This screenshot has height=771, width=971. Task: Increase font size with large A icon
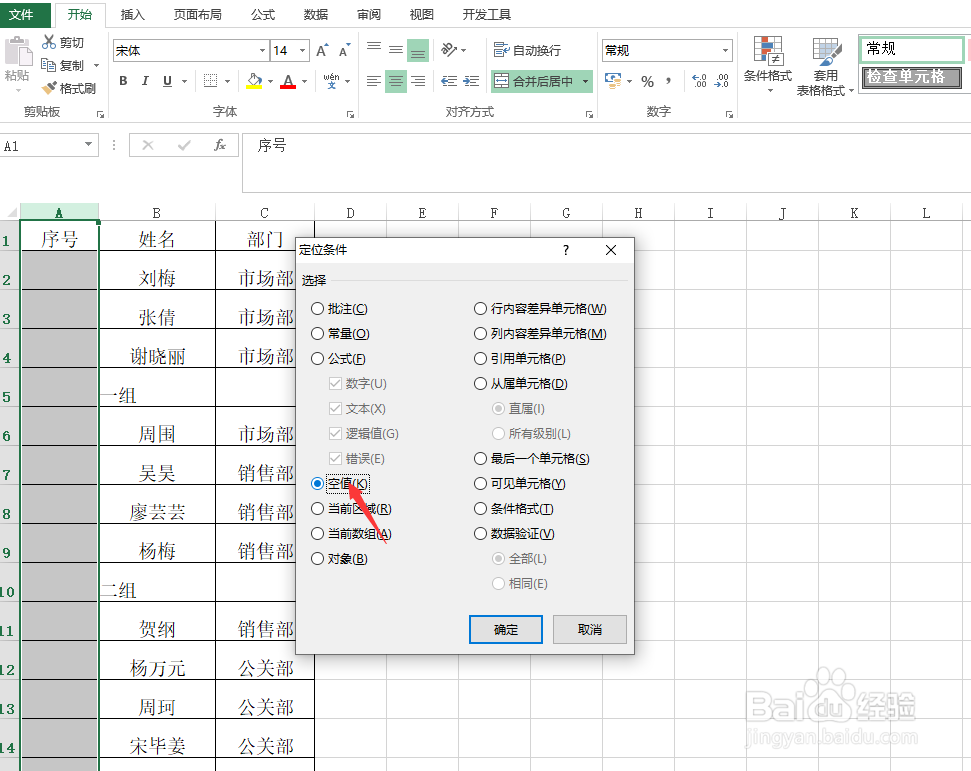(x=322, y=51)
